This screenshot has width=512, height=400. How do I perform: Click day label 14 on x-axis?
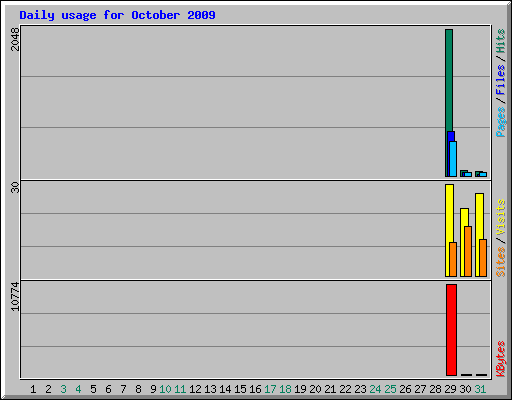[x=225, y=389]
